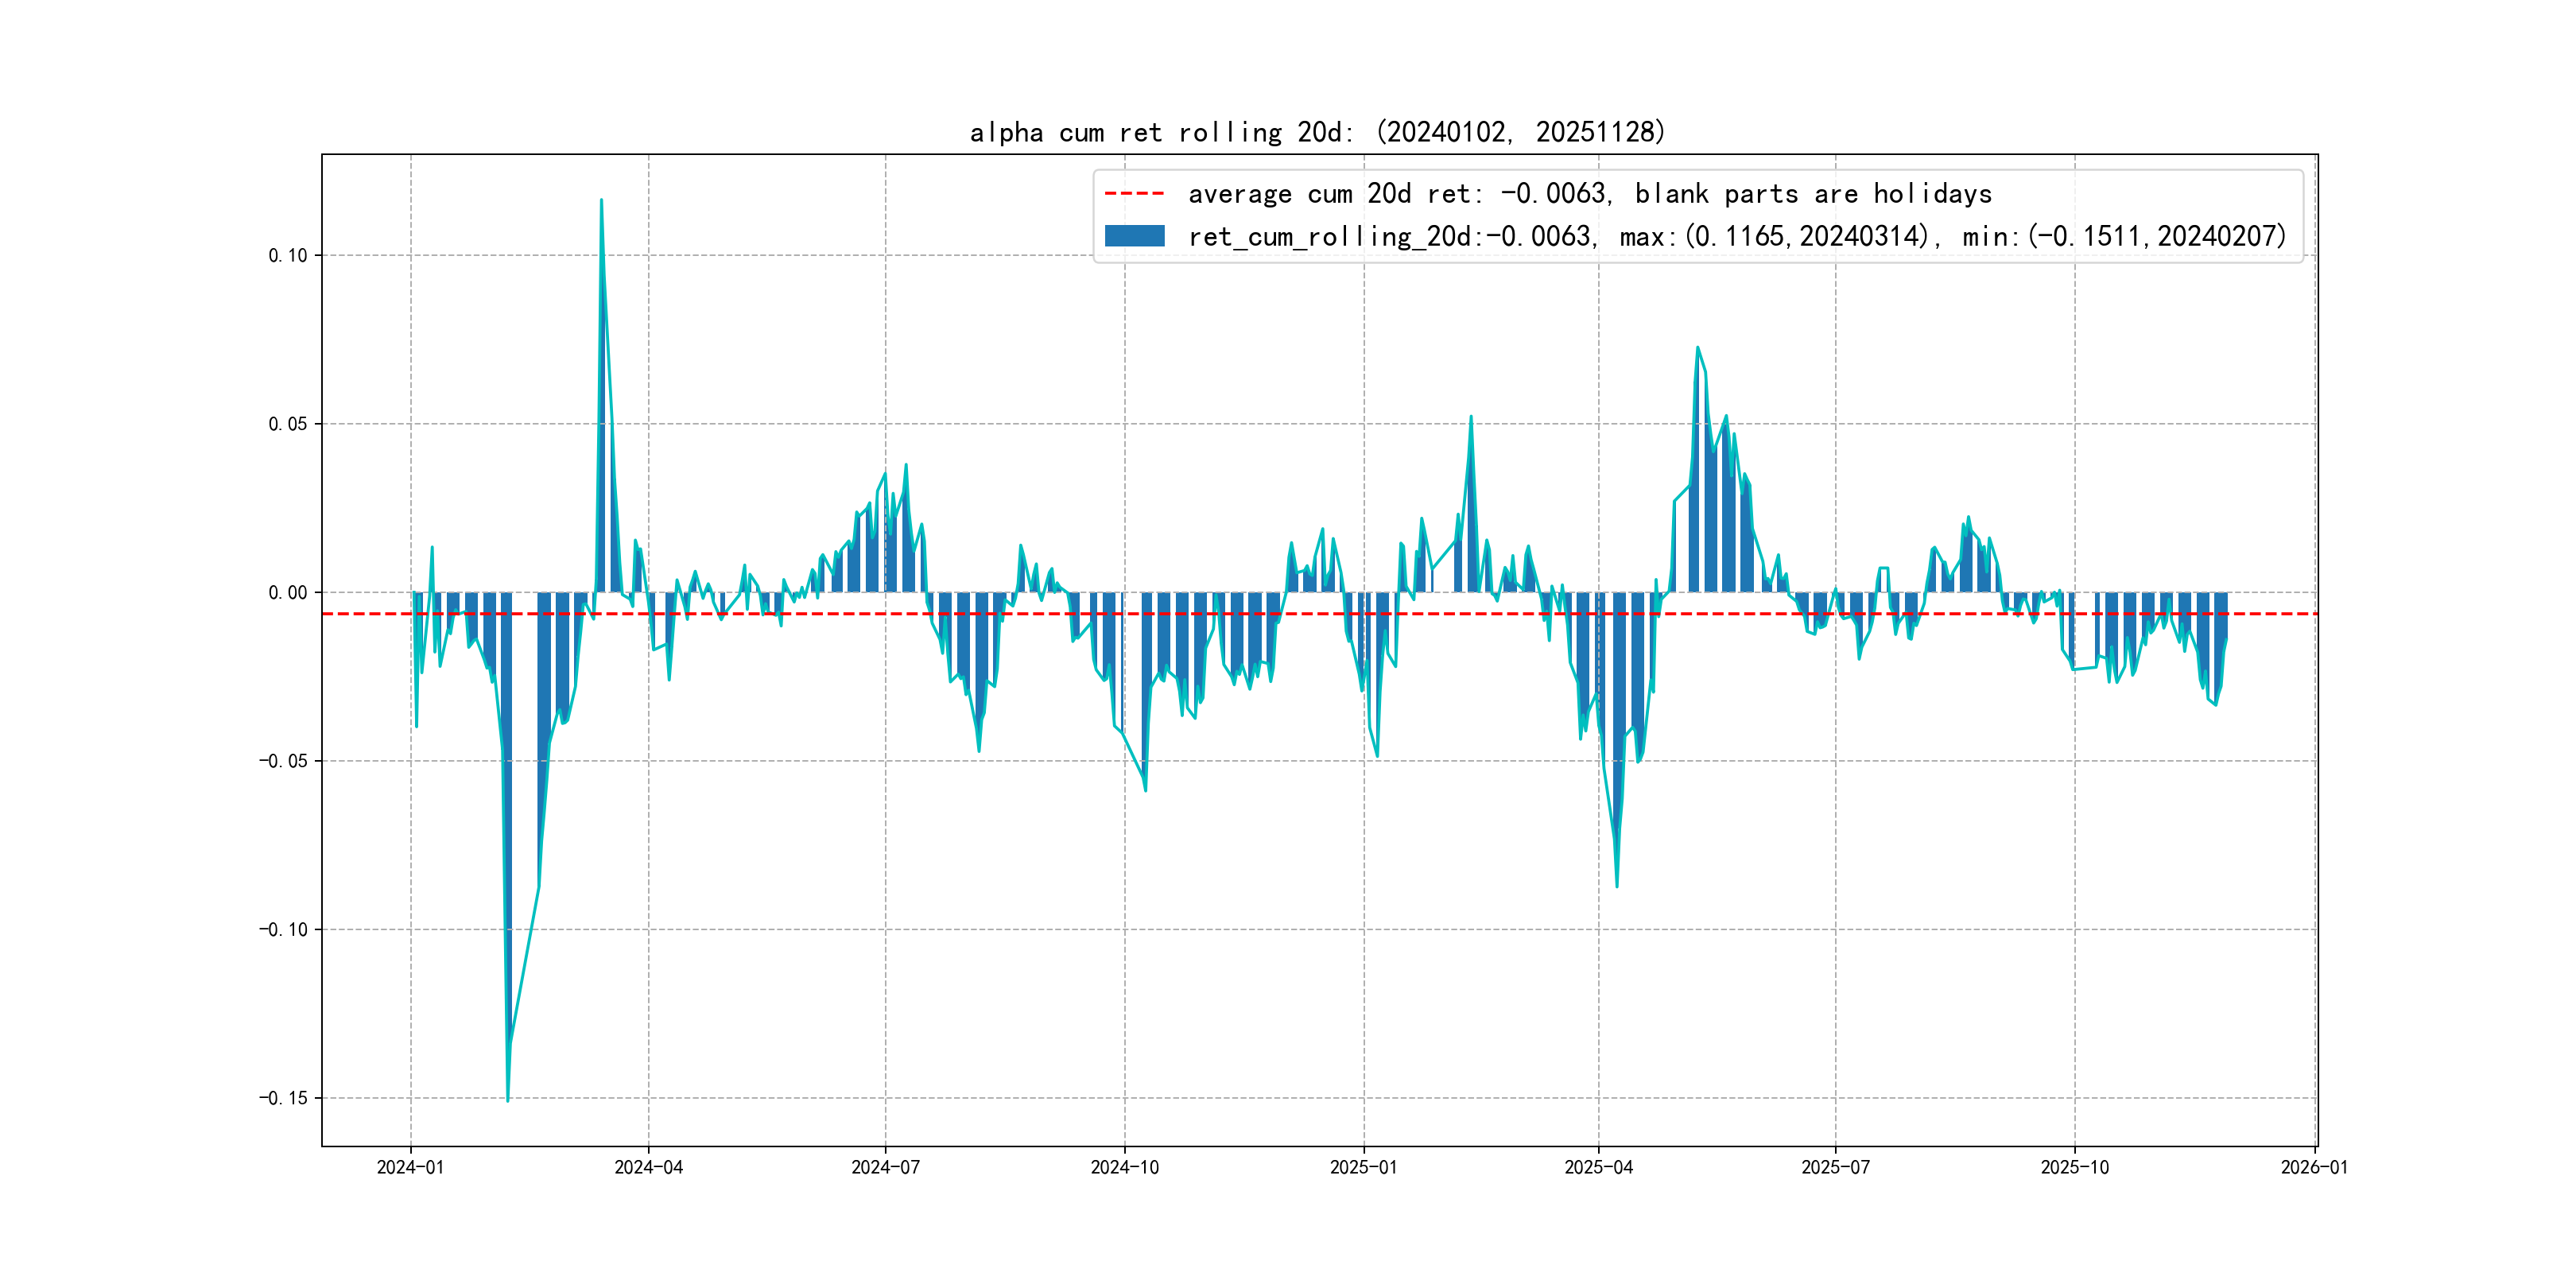Click the 2024-07 x-axis tick label

click(x=885, y=1167)
